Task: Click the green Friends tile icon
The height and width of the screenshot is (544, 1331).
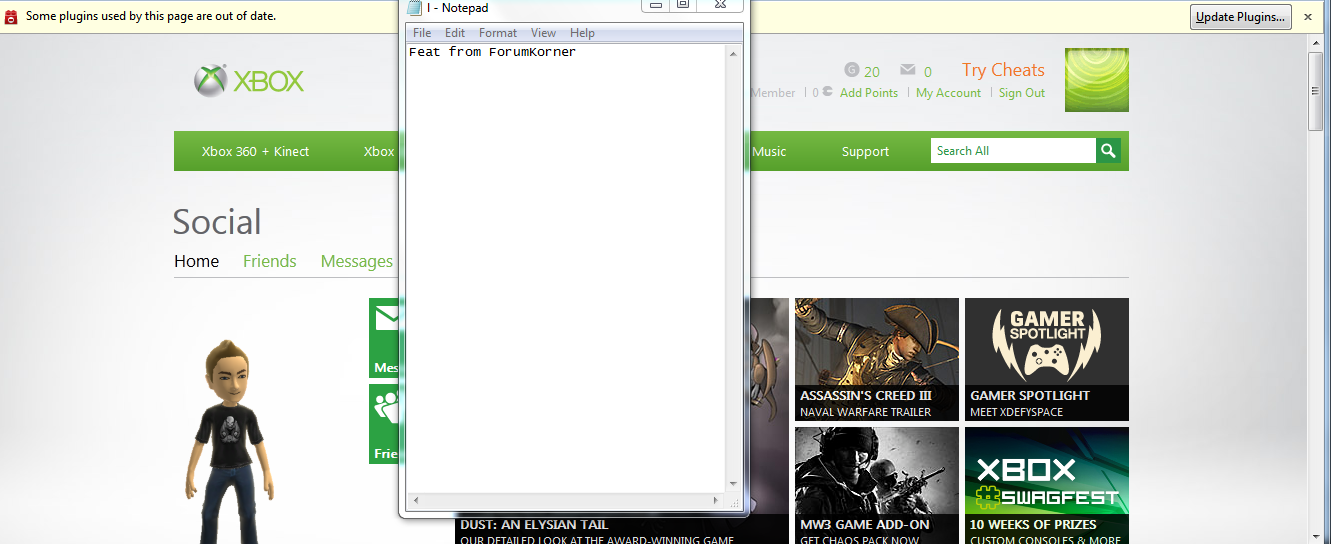Action: coord(384,423)
